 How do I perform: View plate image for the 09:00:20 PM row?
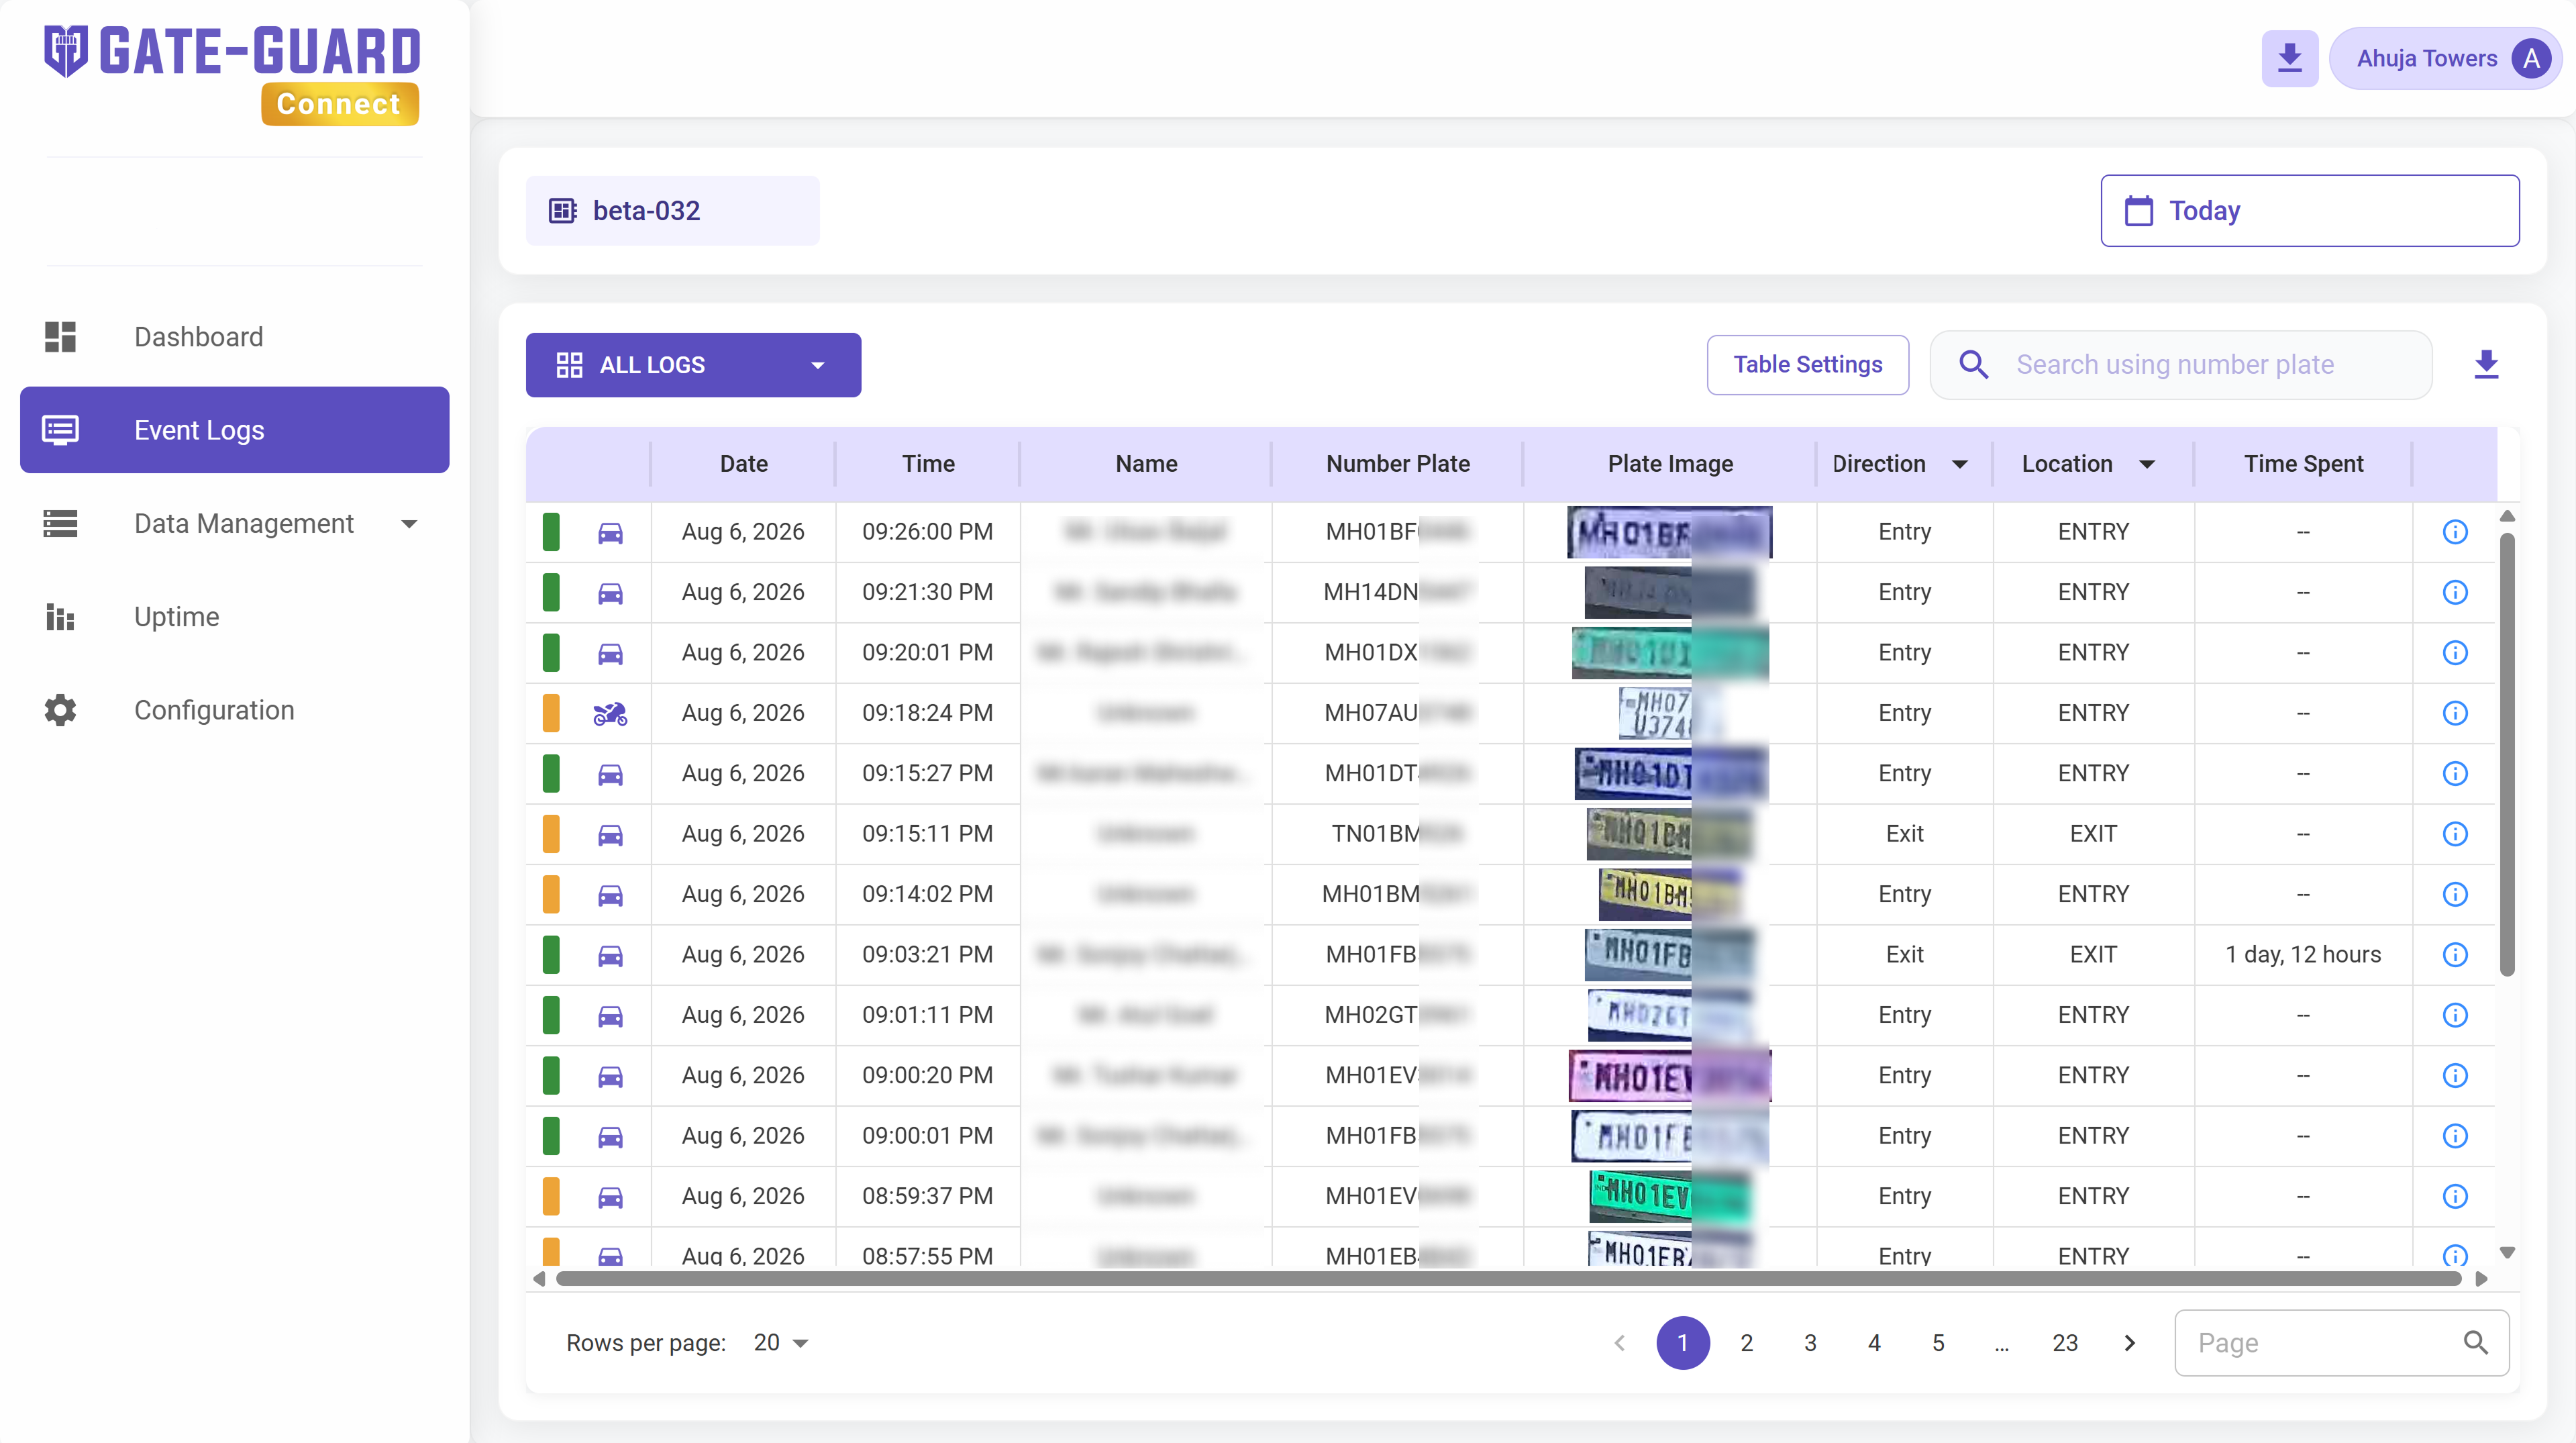coord(1670,1076)
